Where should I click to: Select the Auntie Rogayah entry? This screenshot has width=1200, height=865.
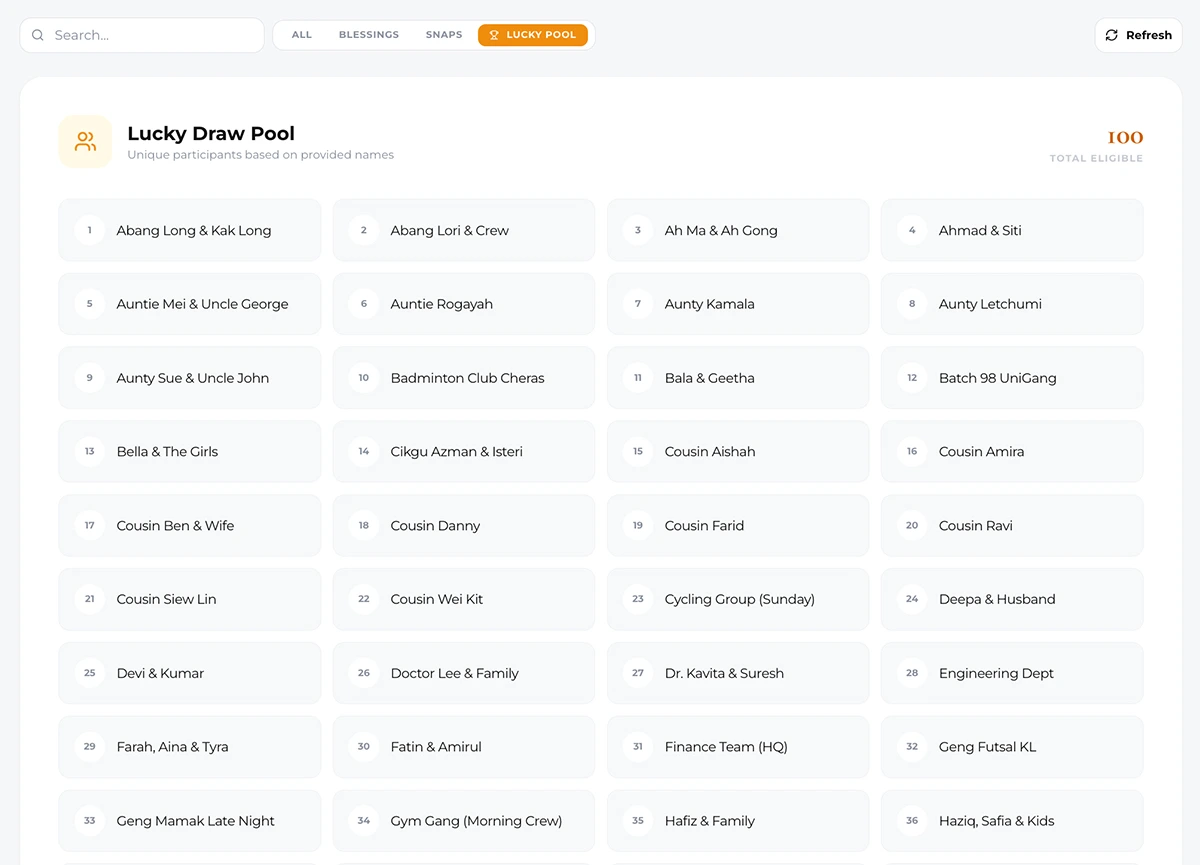[463, 304]
